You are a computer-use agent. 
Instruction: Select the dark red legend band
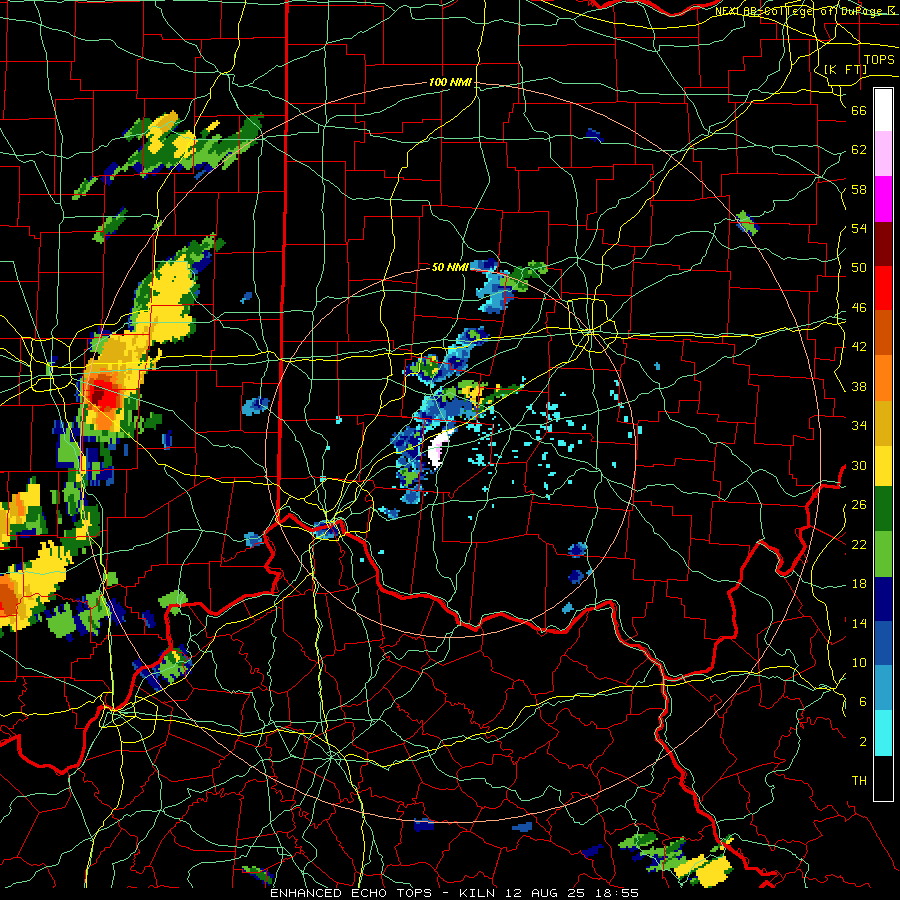(883, 243)
